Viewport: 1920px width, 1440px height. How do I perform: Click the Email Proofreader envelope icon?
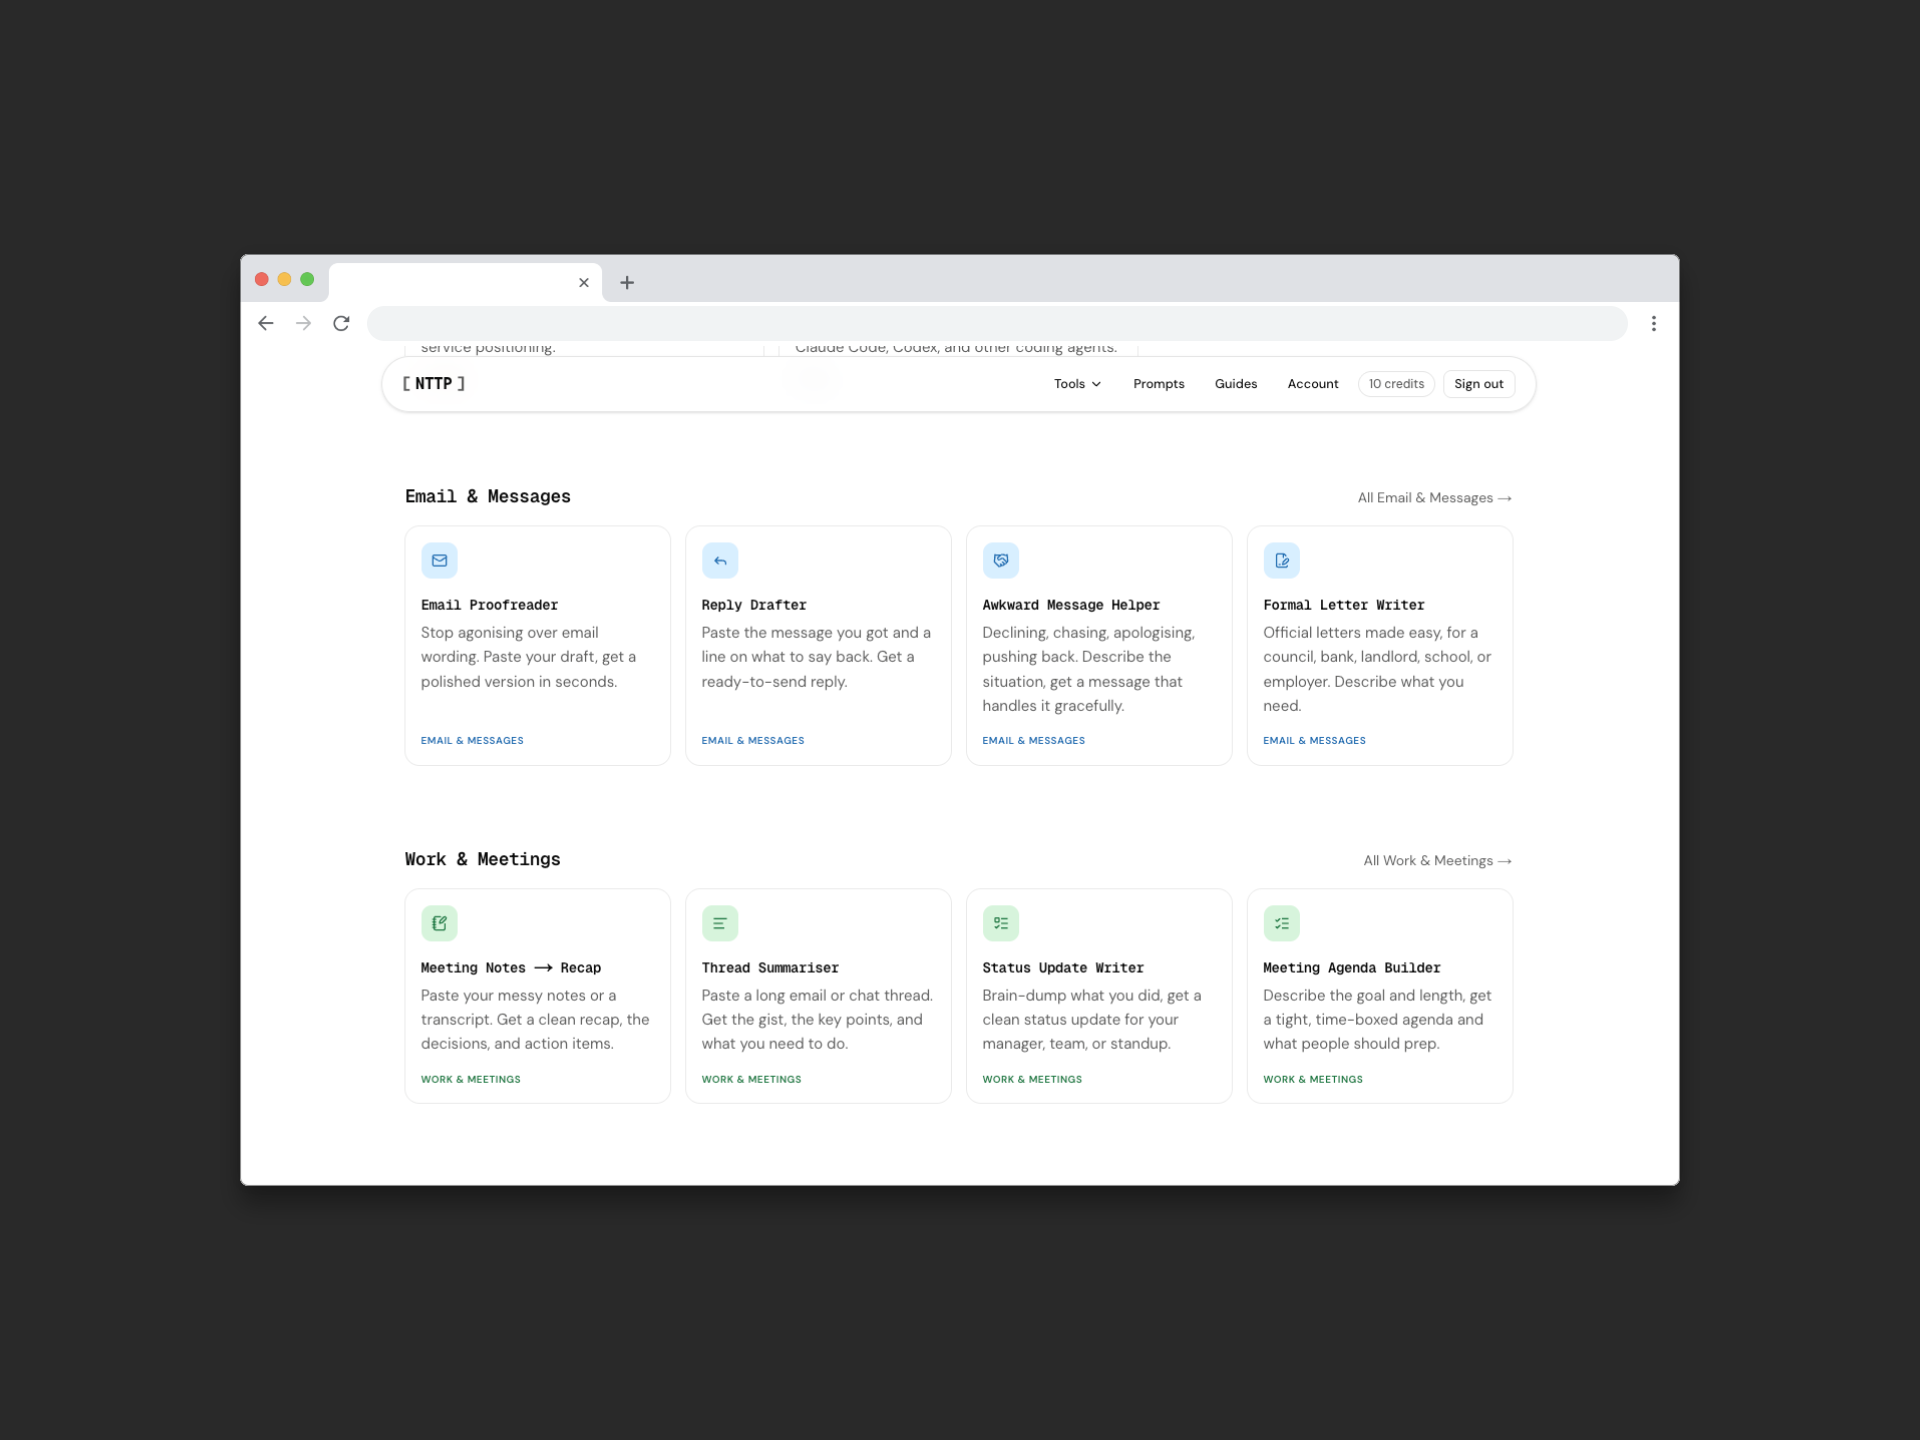439,560
